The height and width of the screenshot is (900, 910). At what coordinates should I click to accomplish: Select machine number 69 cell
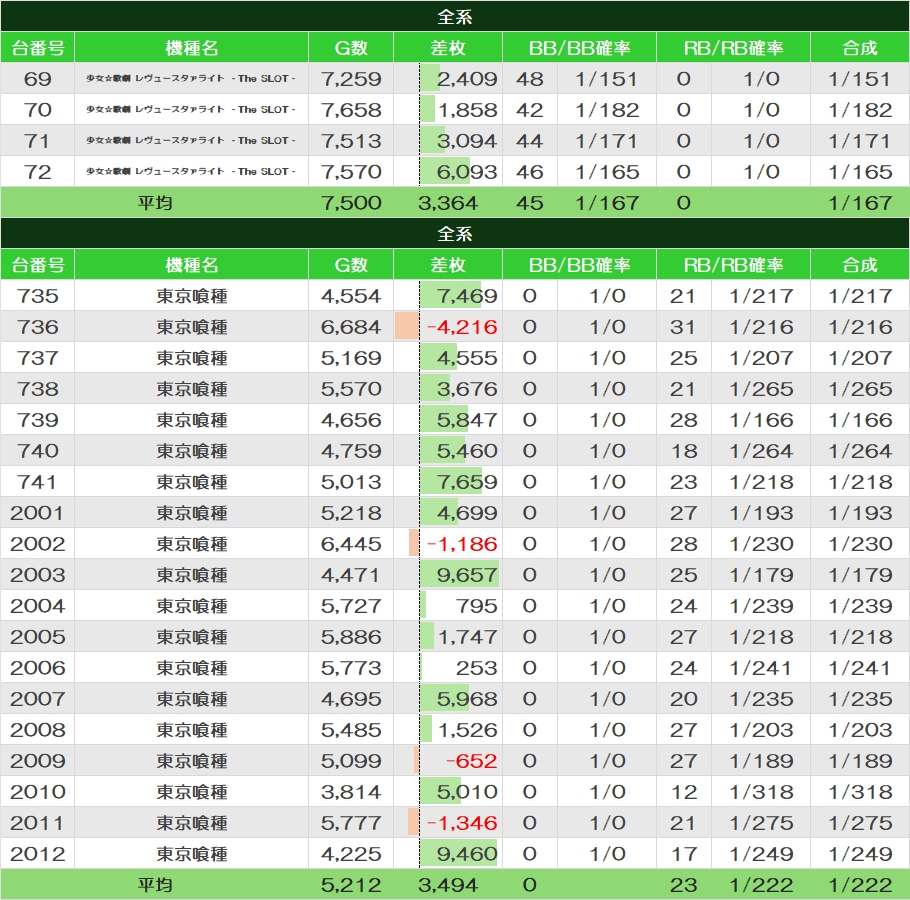pos(38,79)
